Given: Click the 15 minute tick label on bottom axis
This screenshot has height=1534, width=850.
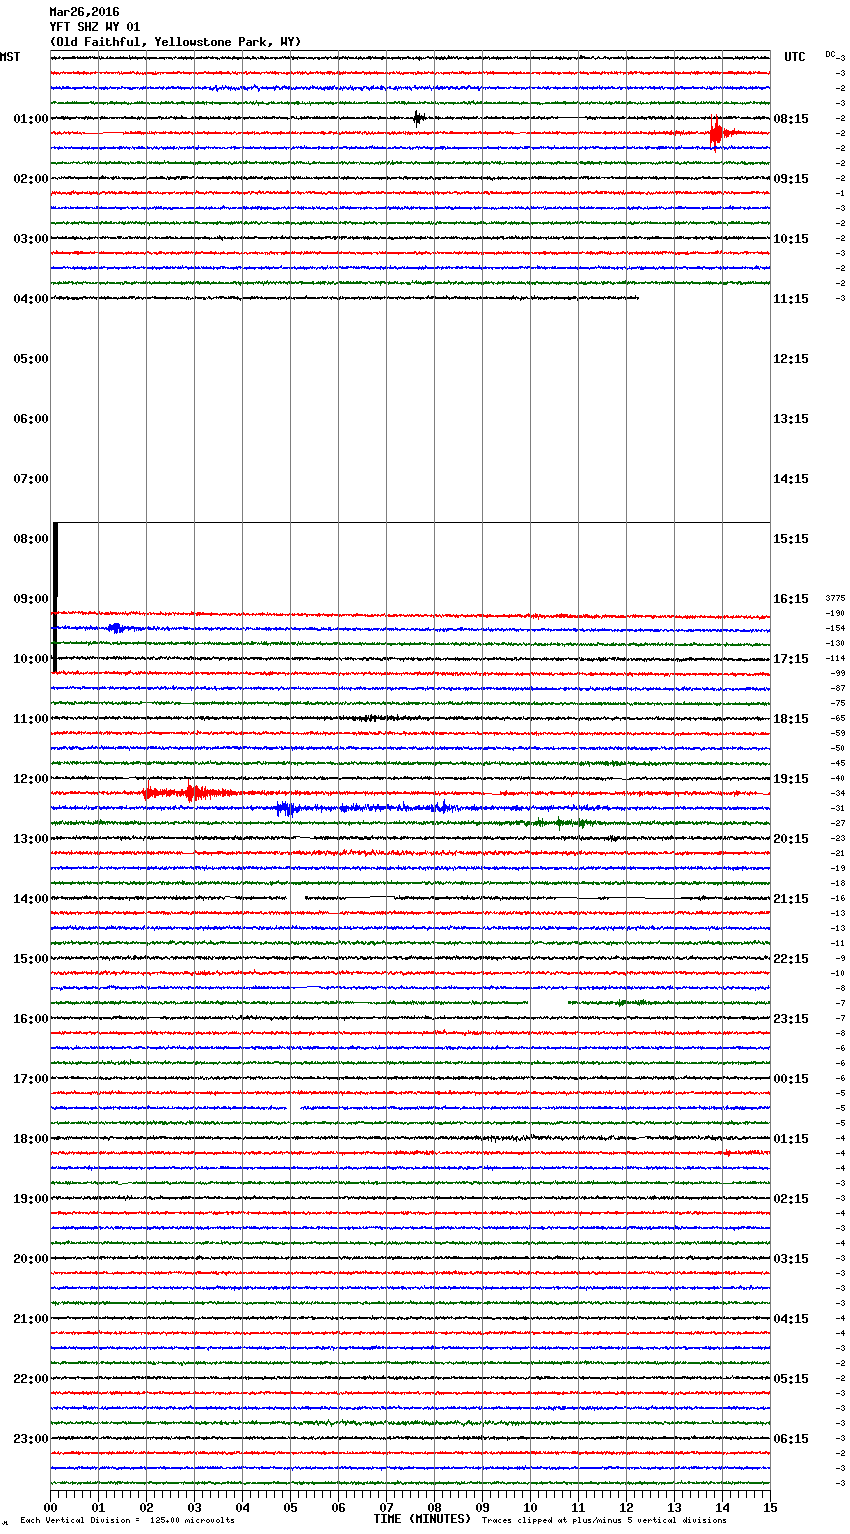Looking at the screenshot, I should point(770,1507).
